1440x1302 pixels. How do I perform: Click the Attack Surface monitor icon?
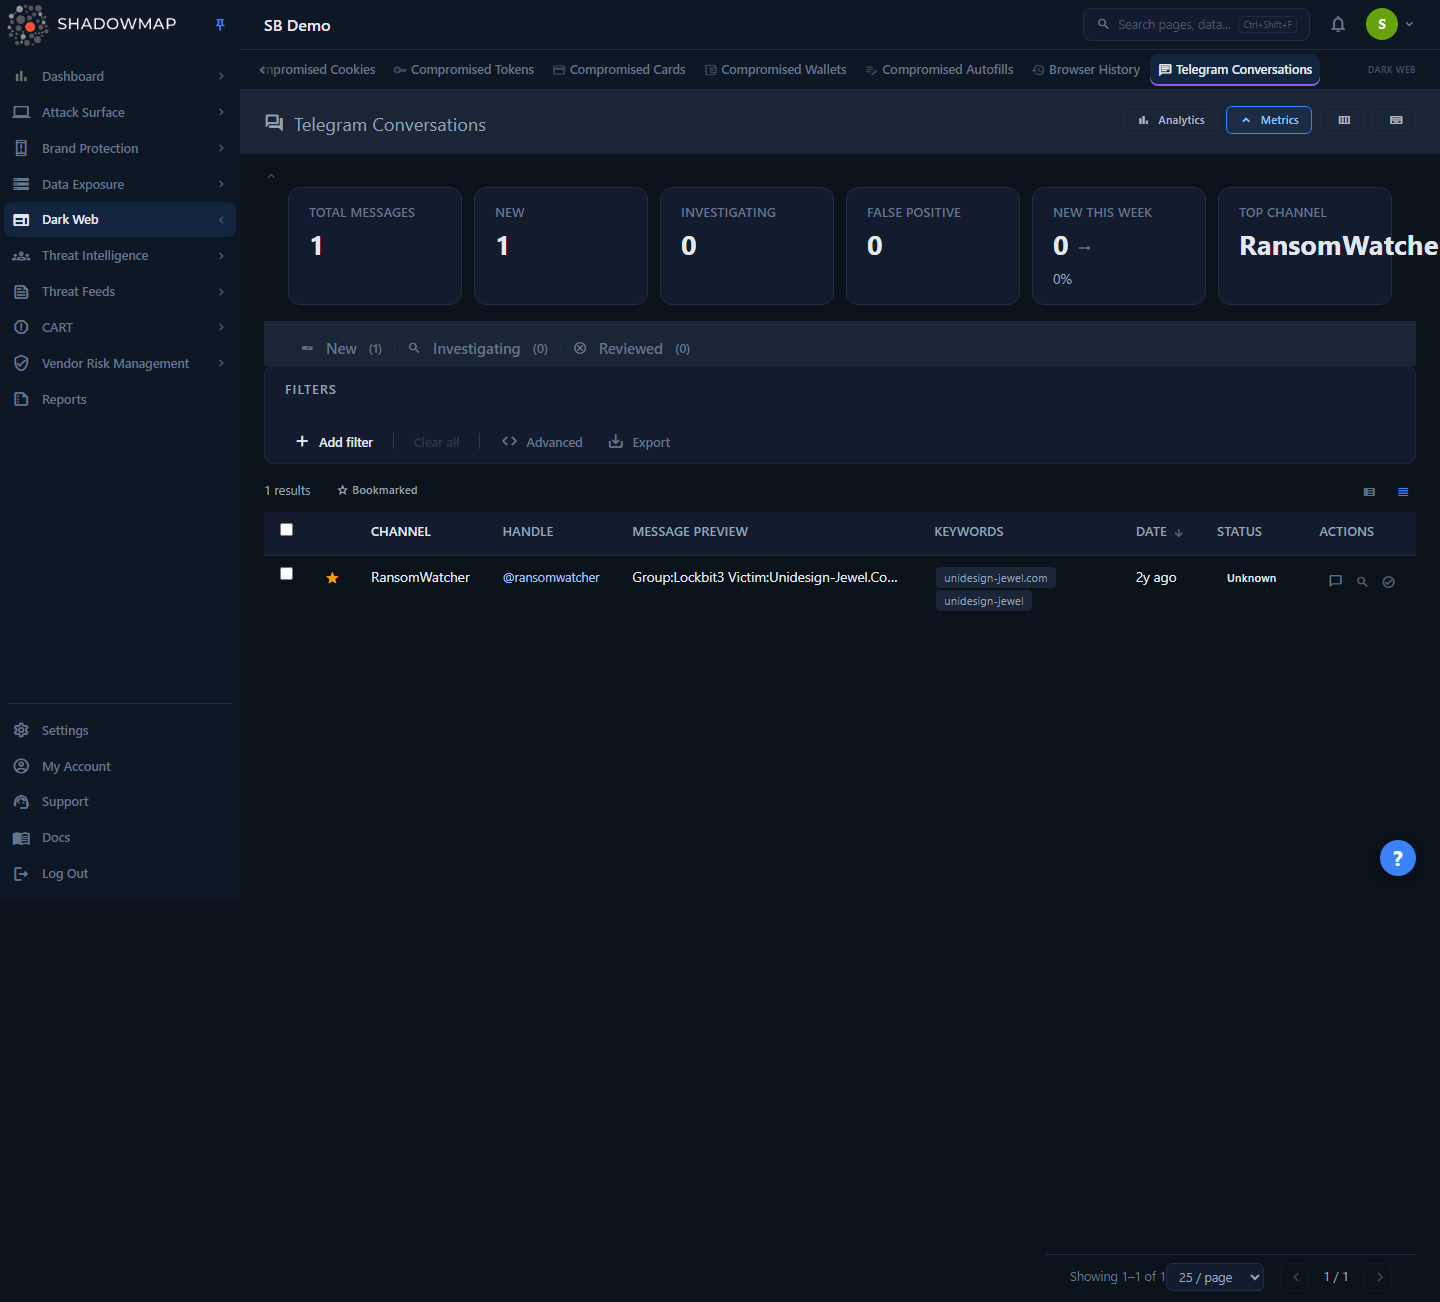pyautogui.click(x=21, y=112)
